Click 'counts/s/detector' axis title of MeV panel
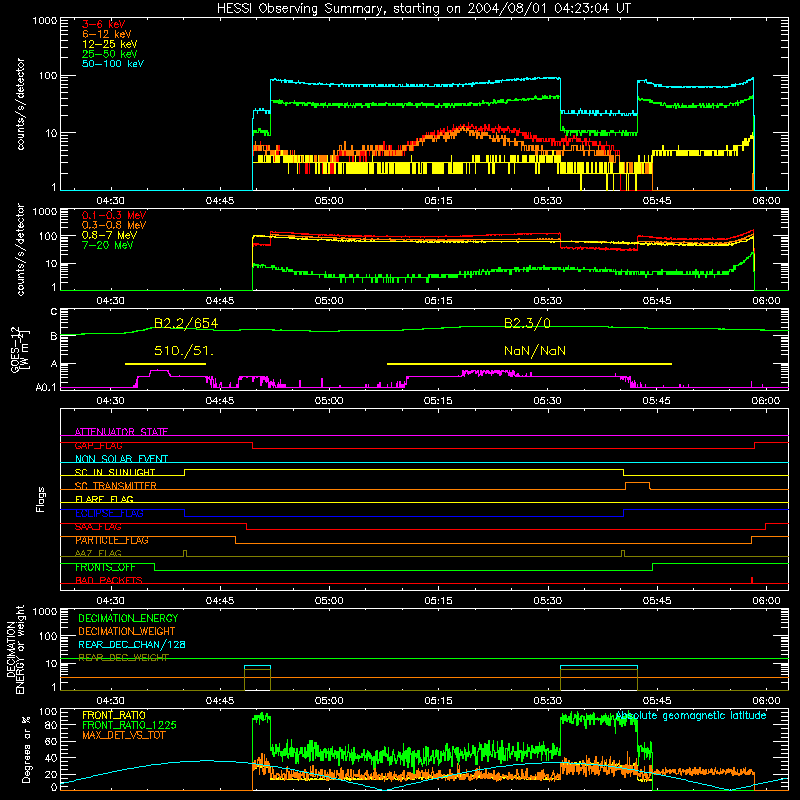 (20, 249)
